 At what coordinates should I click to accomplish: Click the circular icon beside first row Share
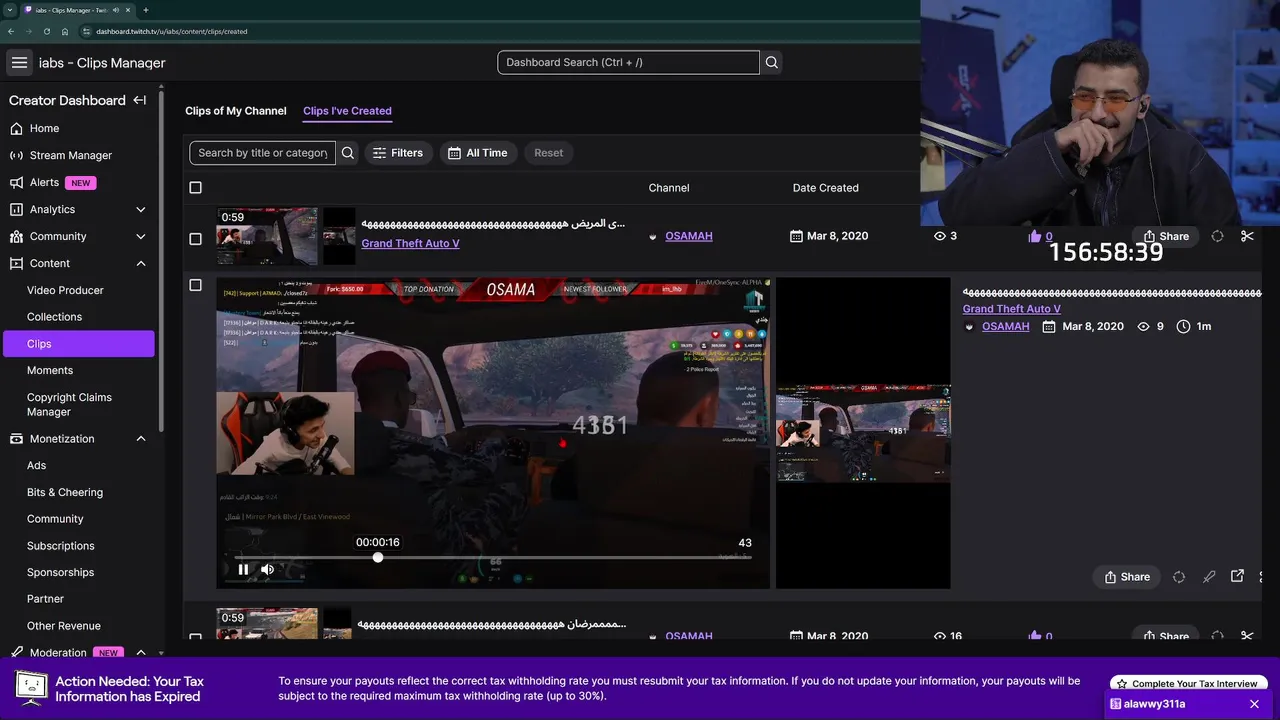[1217, 236]
